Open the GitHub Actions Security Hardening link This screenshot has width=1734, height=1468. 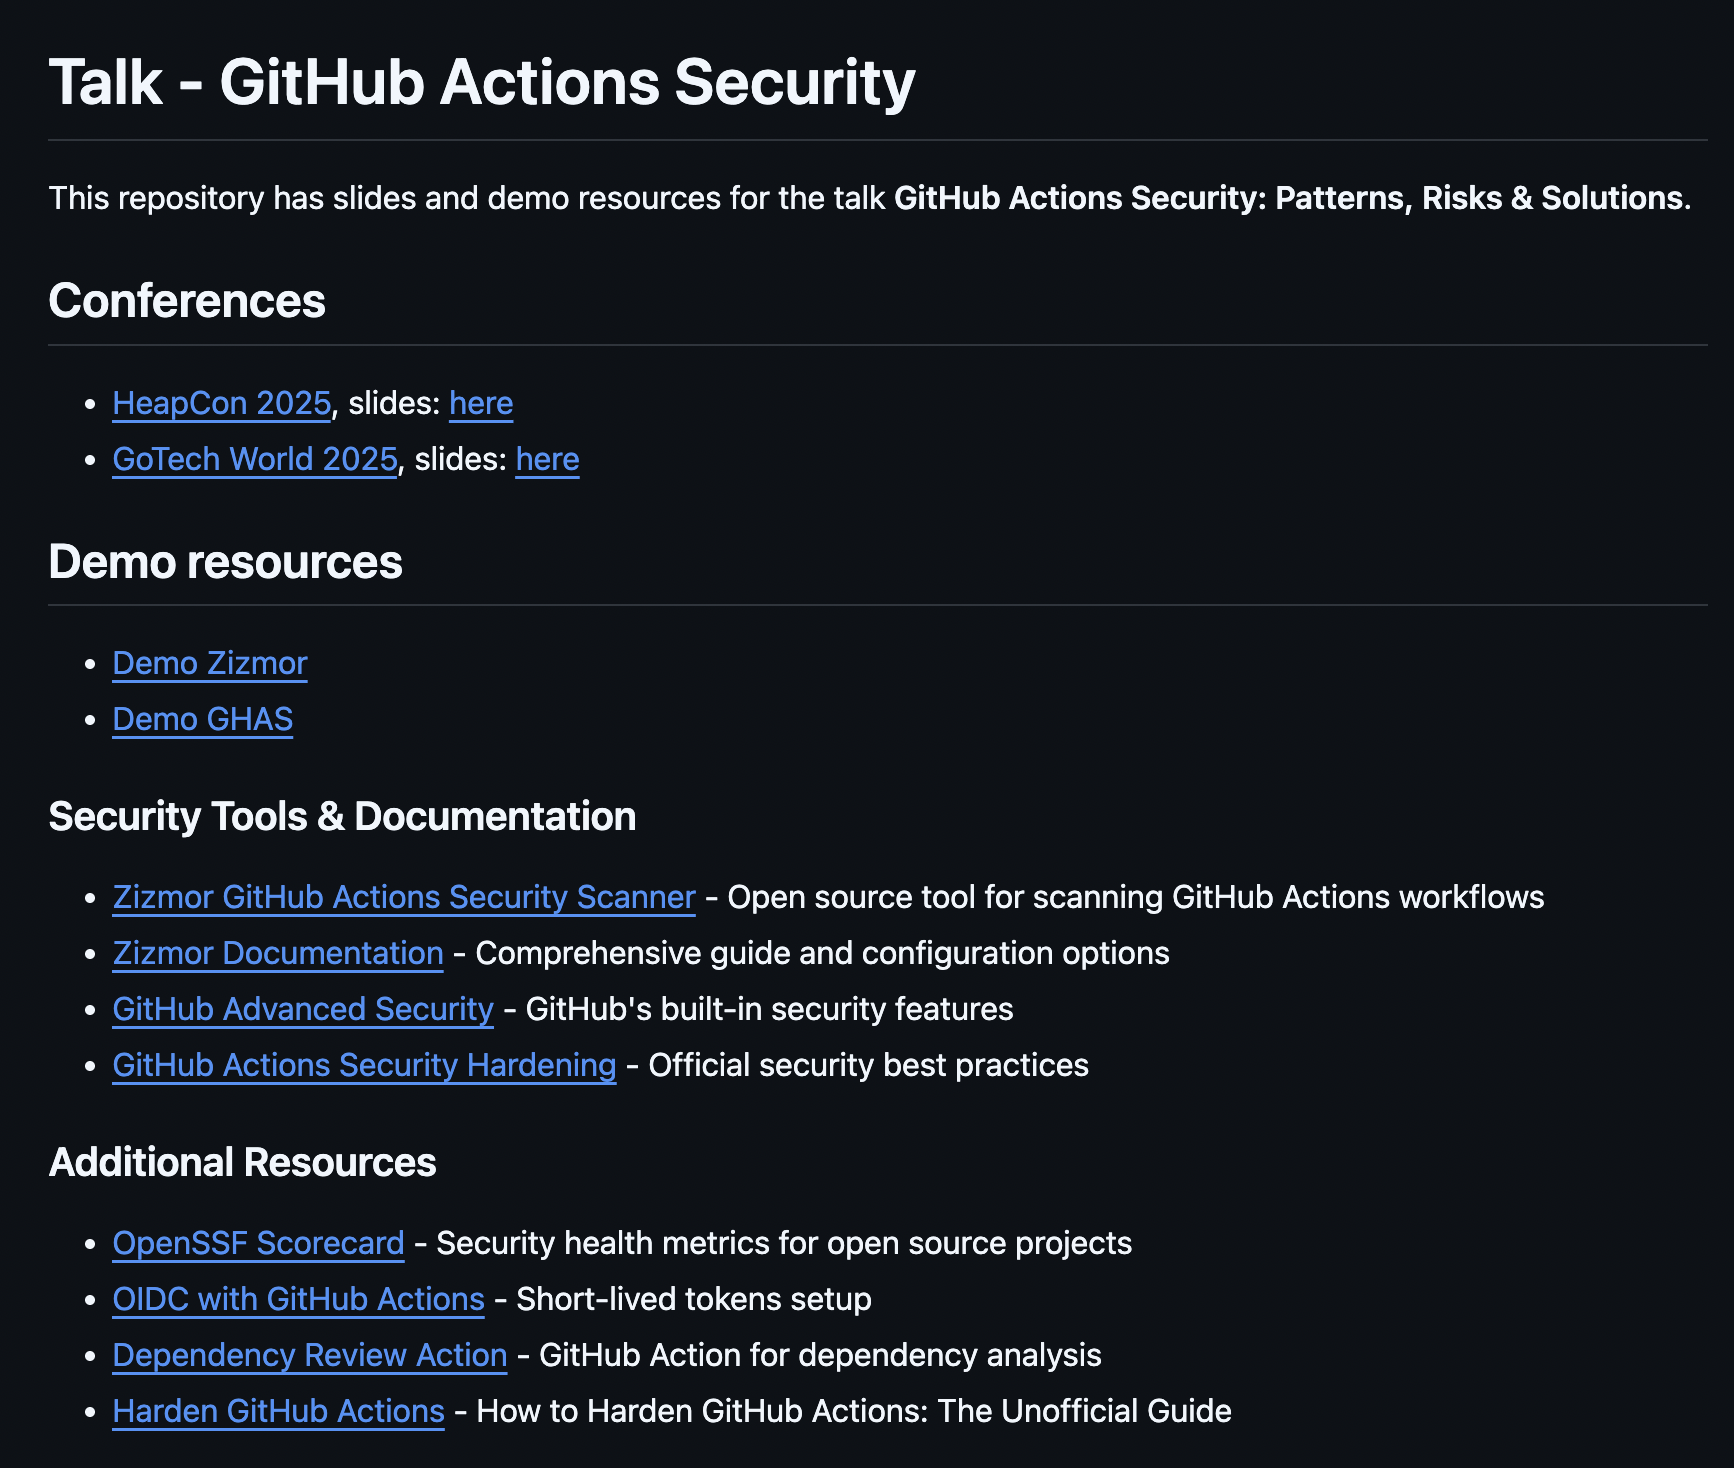(364, 1065)
